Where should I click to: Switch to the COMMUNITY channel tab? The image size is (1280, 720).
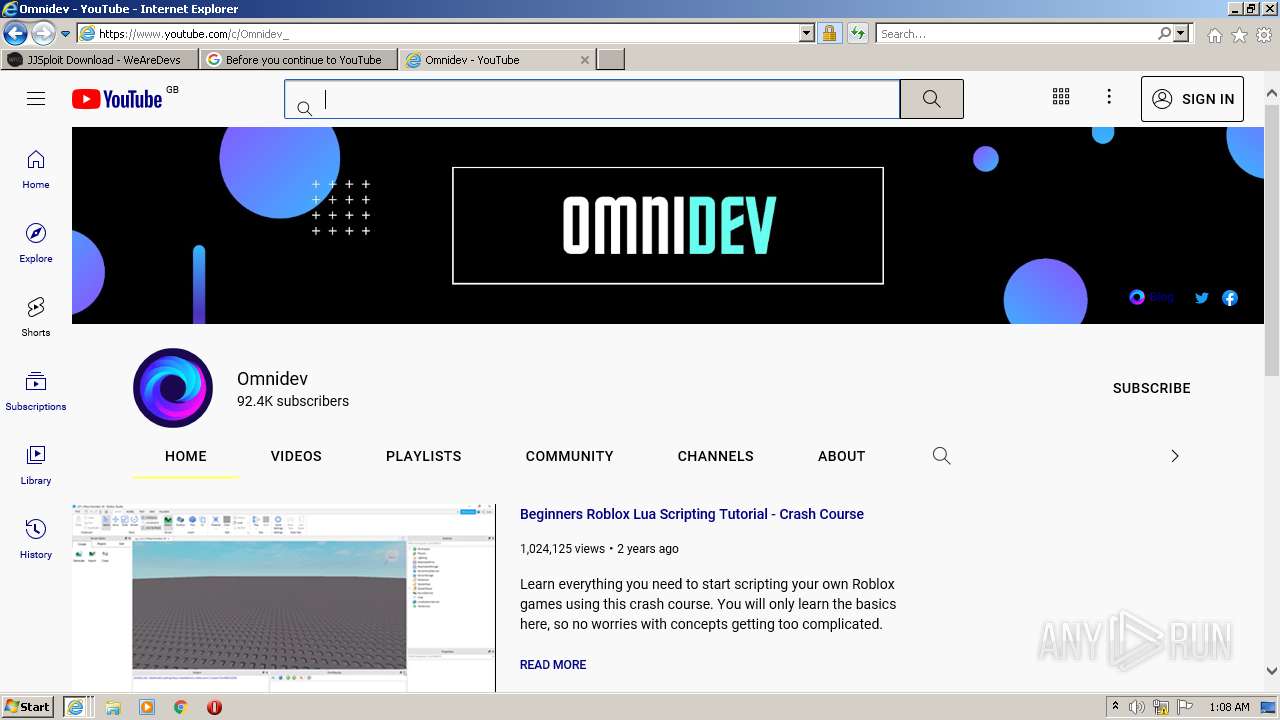[x=570, y=456]
